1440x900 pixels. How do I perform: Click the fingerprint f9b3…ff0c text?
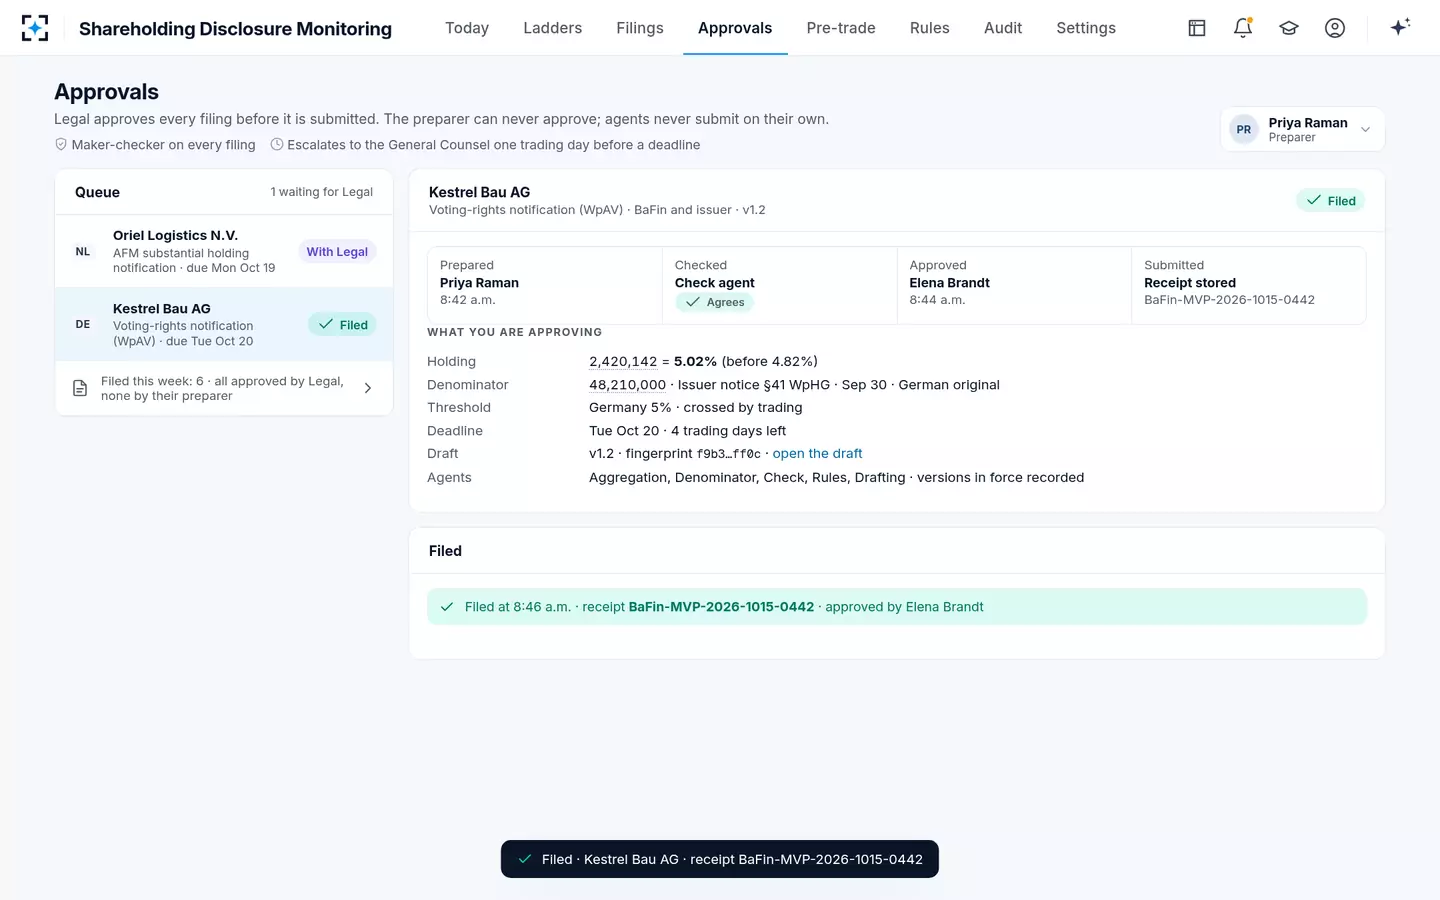point(728,454)
